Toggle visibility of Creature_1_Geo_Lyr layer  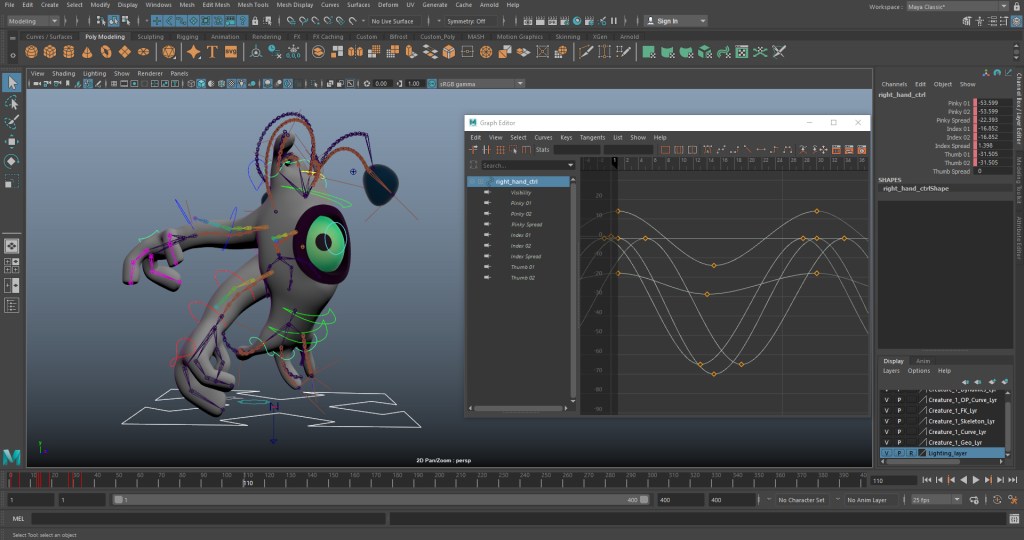coord(886,442)
